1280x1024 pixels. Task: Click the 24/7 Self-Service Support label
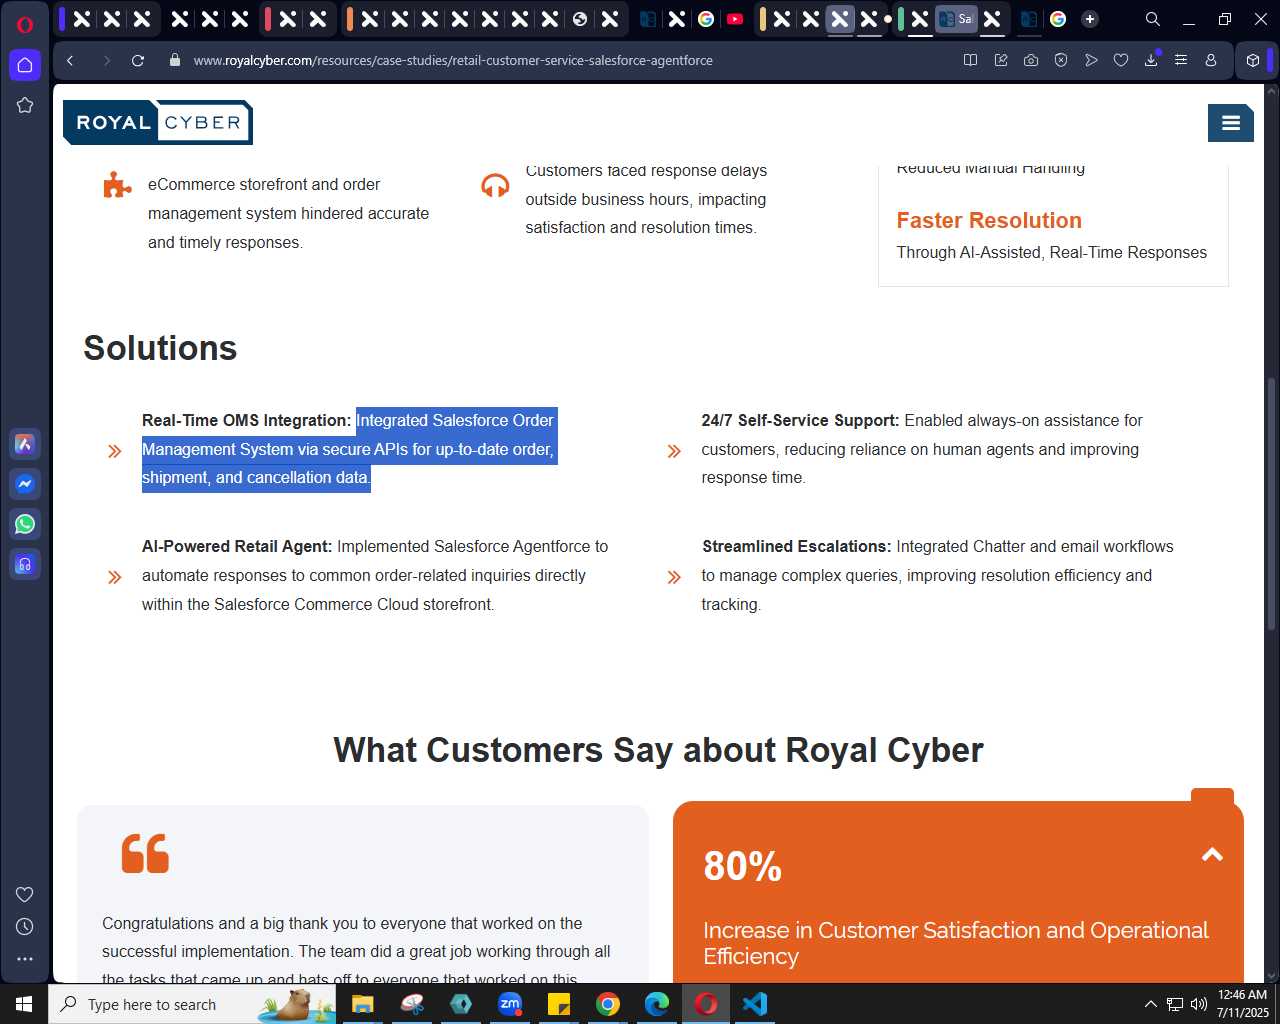tap(800, 420)
